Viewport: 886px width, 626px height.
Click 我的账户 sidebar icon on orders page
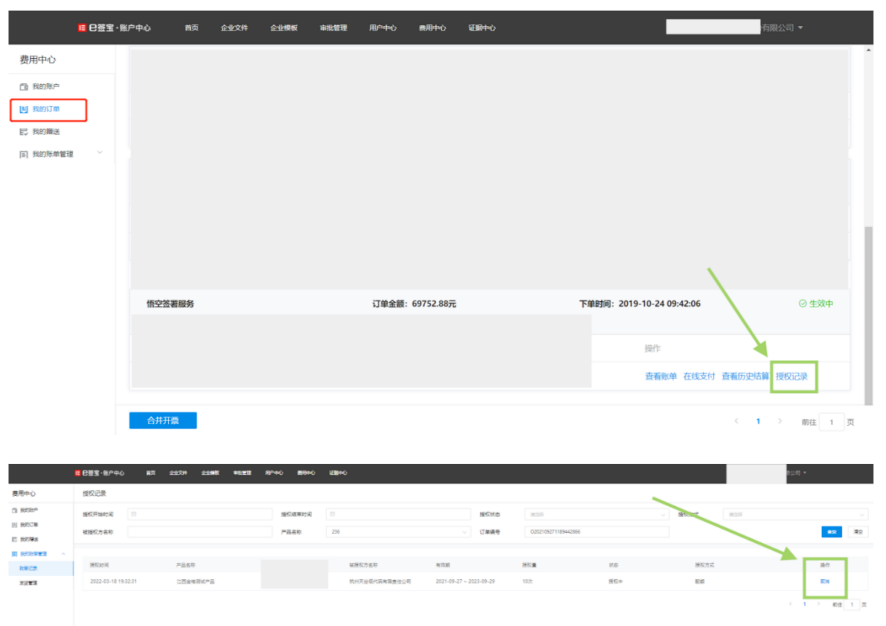click(24, 87)
